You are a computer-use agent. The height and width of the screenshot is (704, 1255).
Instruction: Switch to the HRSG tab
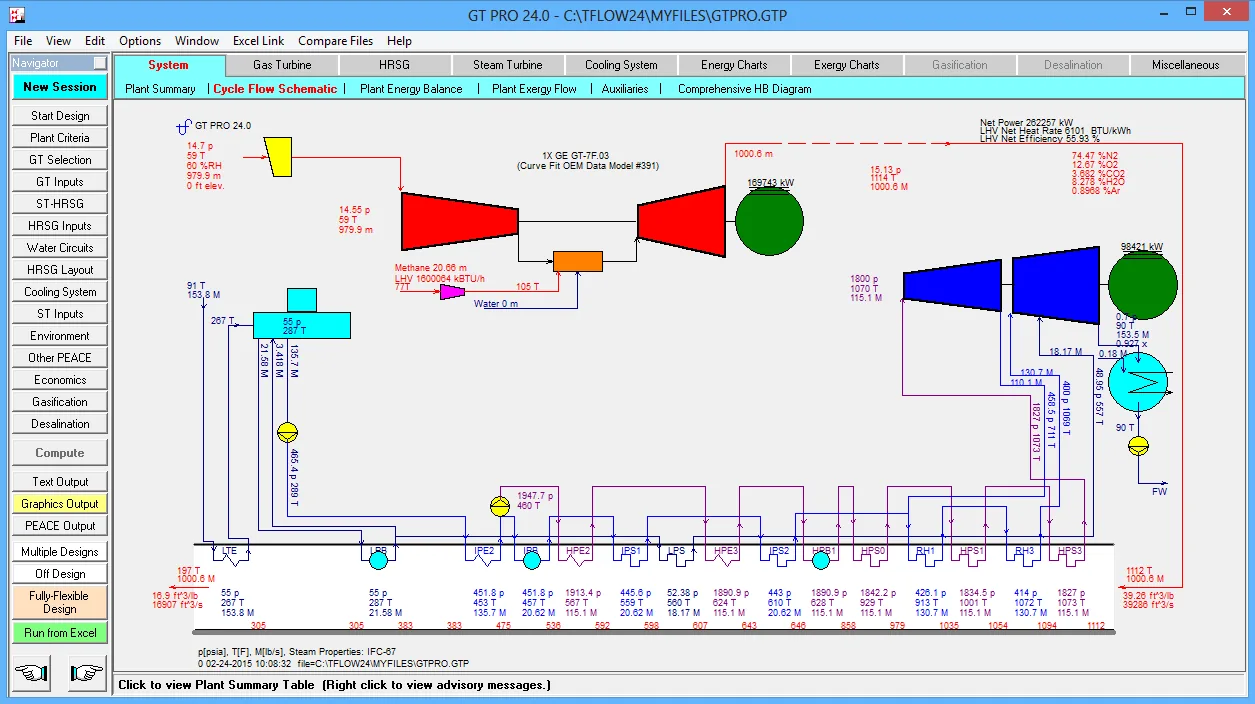tap(394, 65)
